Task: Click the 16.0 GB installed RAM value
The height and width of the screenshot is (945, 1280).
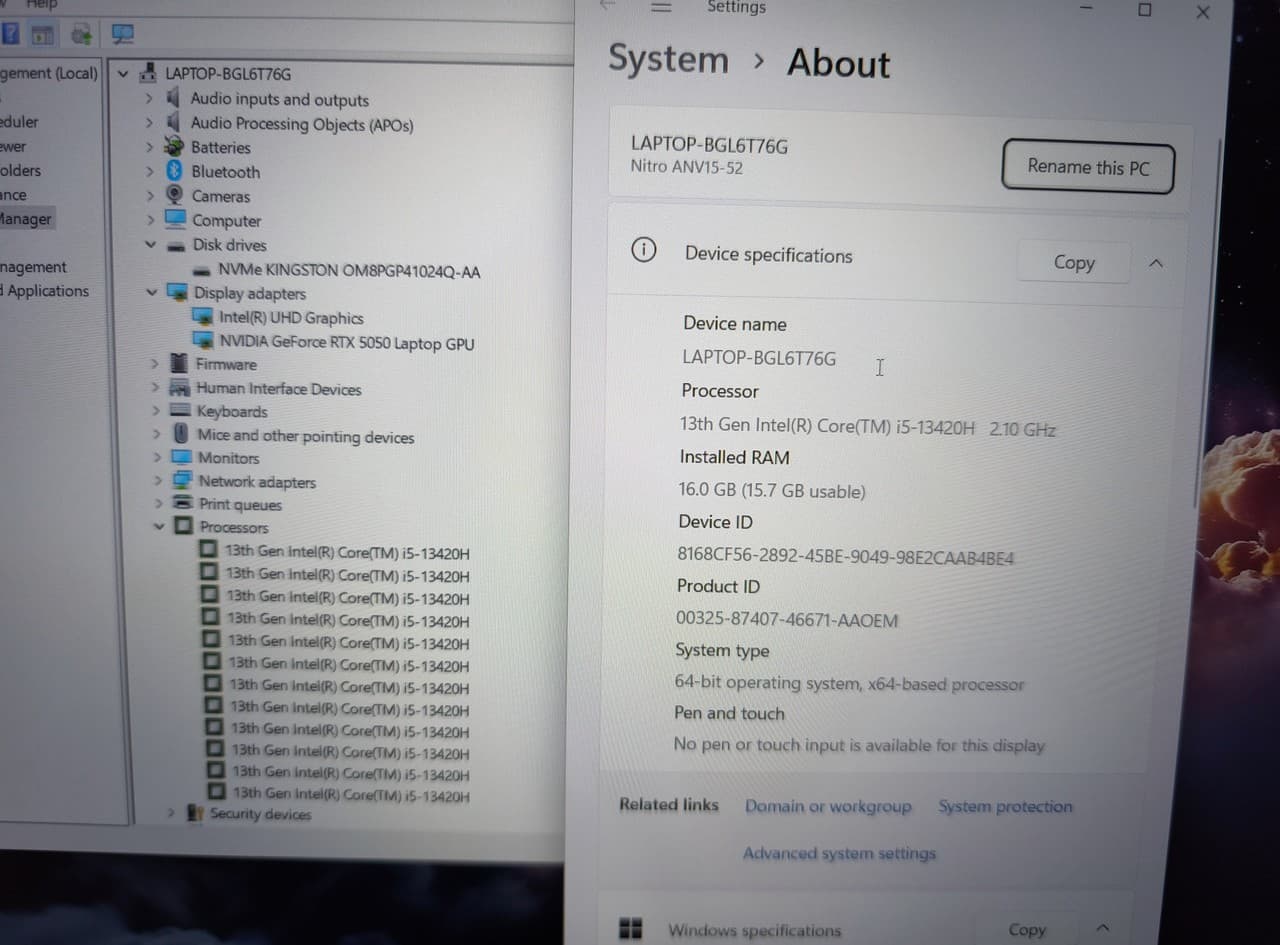Action: pyautogui.click(x=772, y=490)
